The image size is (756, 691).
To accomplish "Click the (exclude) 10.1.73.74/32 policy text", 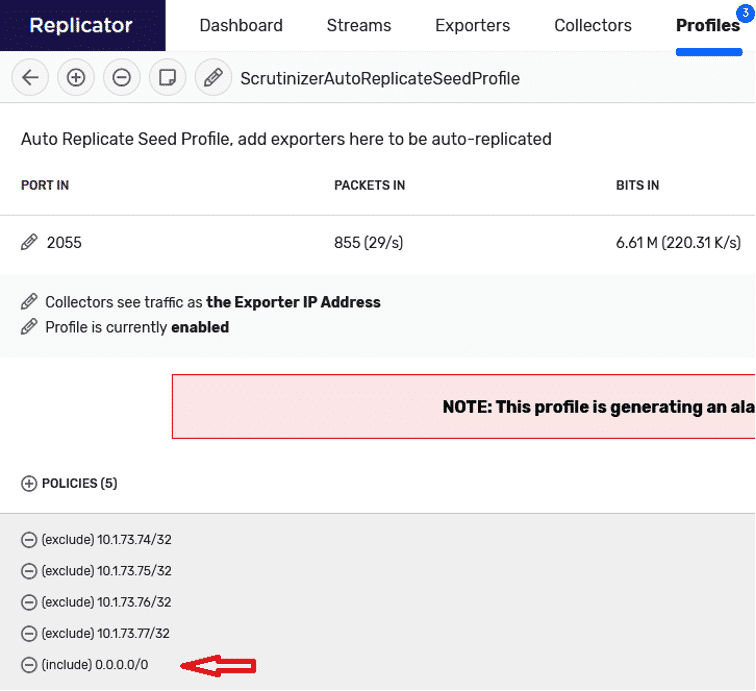I will [x=107, y=540].
